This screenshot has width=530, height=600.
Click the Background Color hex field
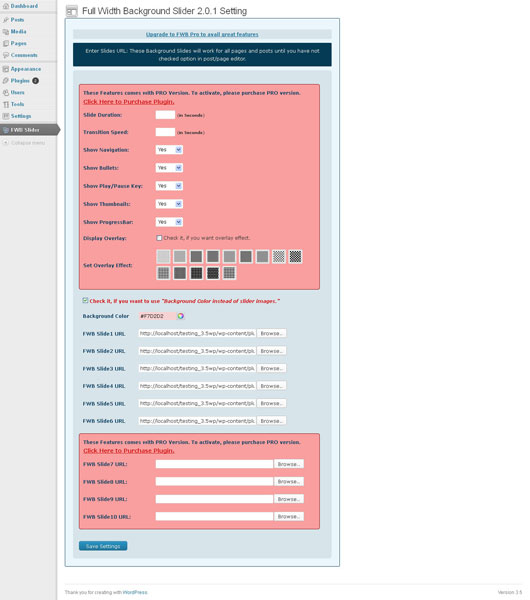(158, 316)
